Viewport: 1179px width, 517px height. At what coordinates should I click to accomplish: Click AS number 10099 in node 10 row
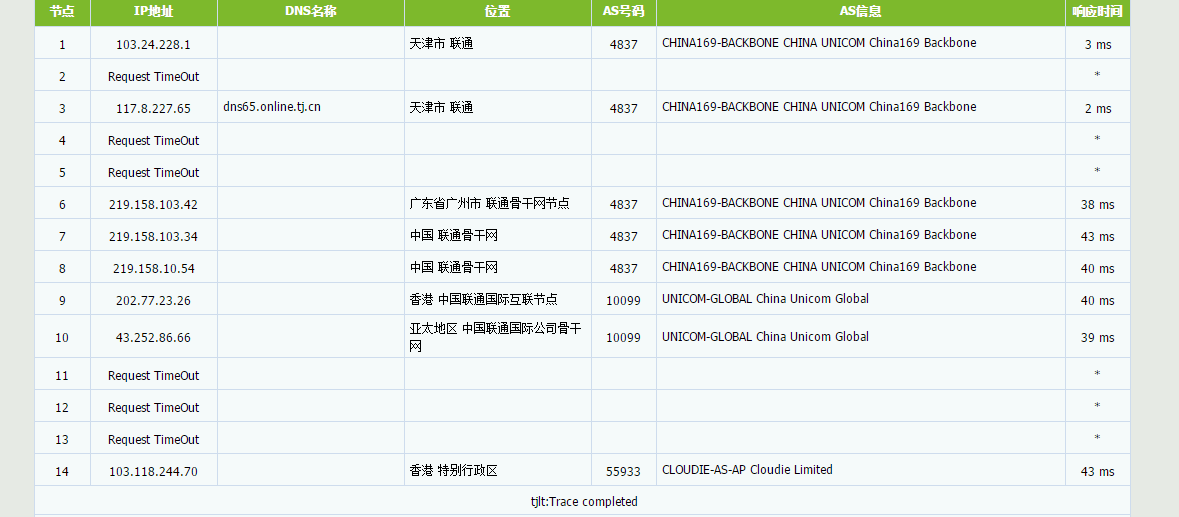click(623, 337)
